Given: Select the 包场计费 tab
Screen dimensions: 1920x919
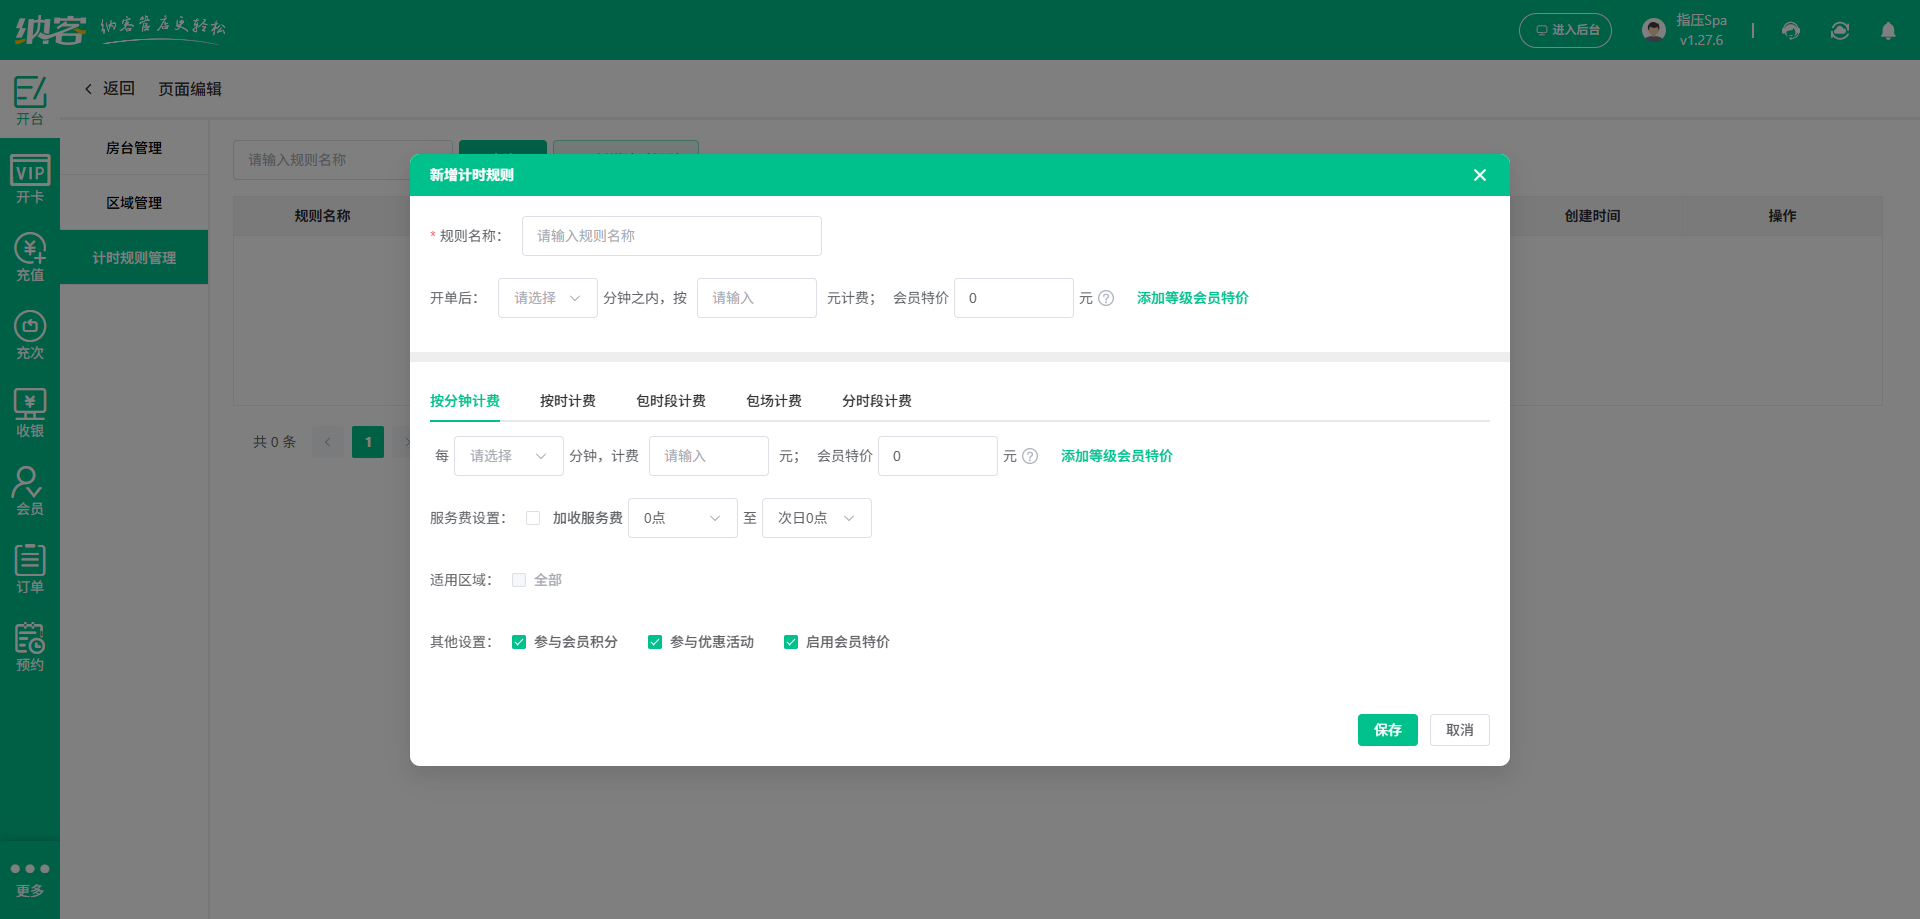Looking at the screenshot, I should click(x=773, y=401).
